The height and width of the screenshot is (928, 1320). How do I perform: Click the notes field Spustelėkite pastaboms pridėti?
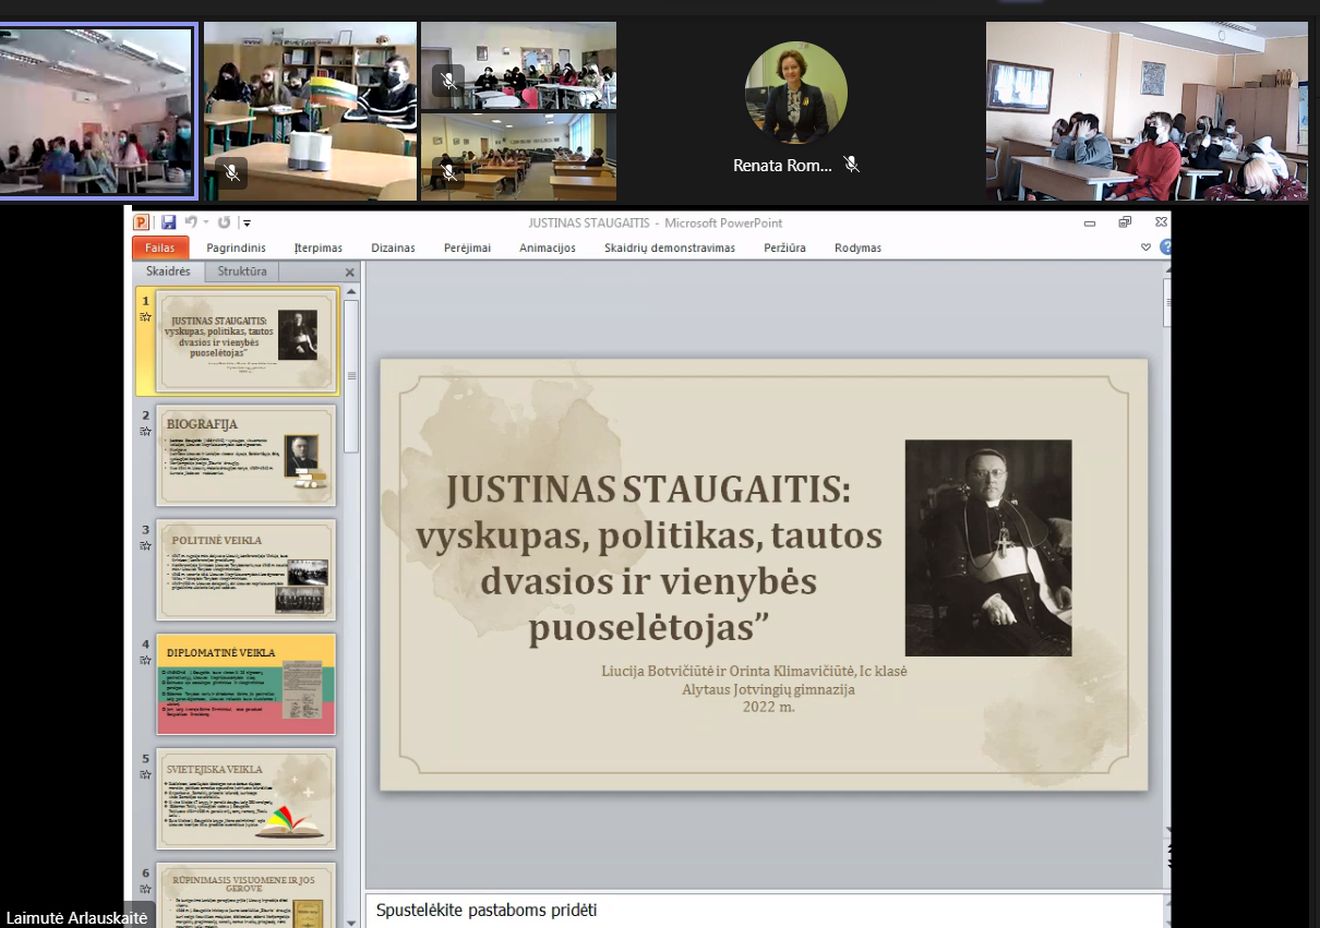(x=765, y=910)
